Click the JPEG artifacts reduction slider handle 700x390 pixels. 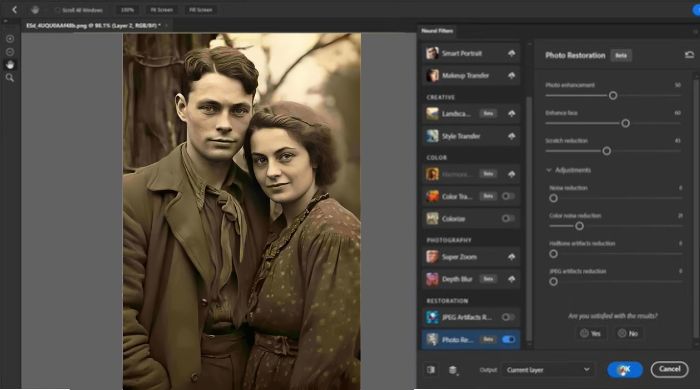click(554, 282)
